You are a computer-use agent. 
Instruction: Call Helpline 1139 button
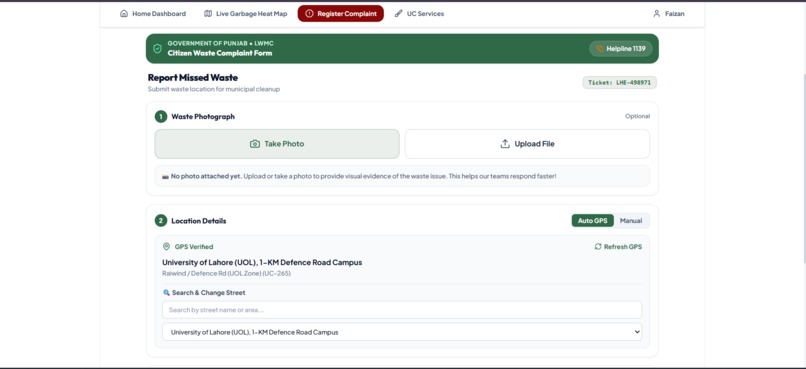(x=621, y=49)
